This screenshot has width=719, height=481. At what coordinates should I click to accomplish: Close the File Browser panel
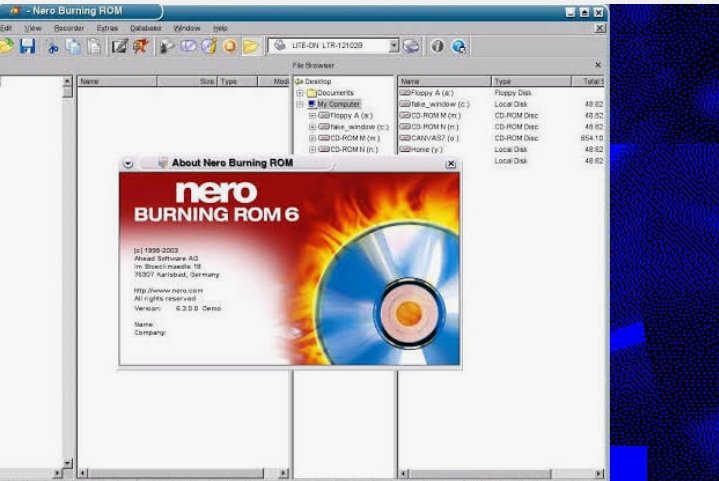pyautogui.click(x=597, y=65)
